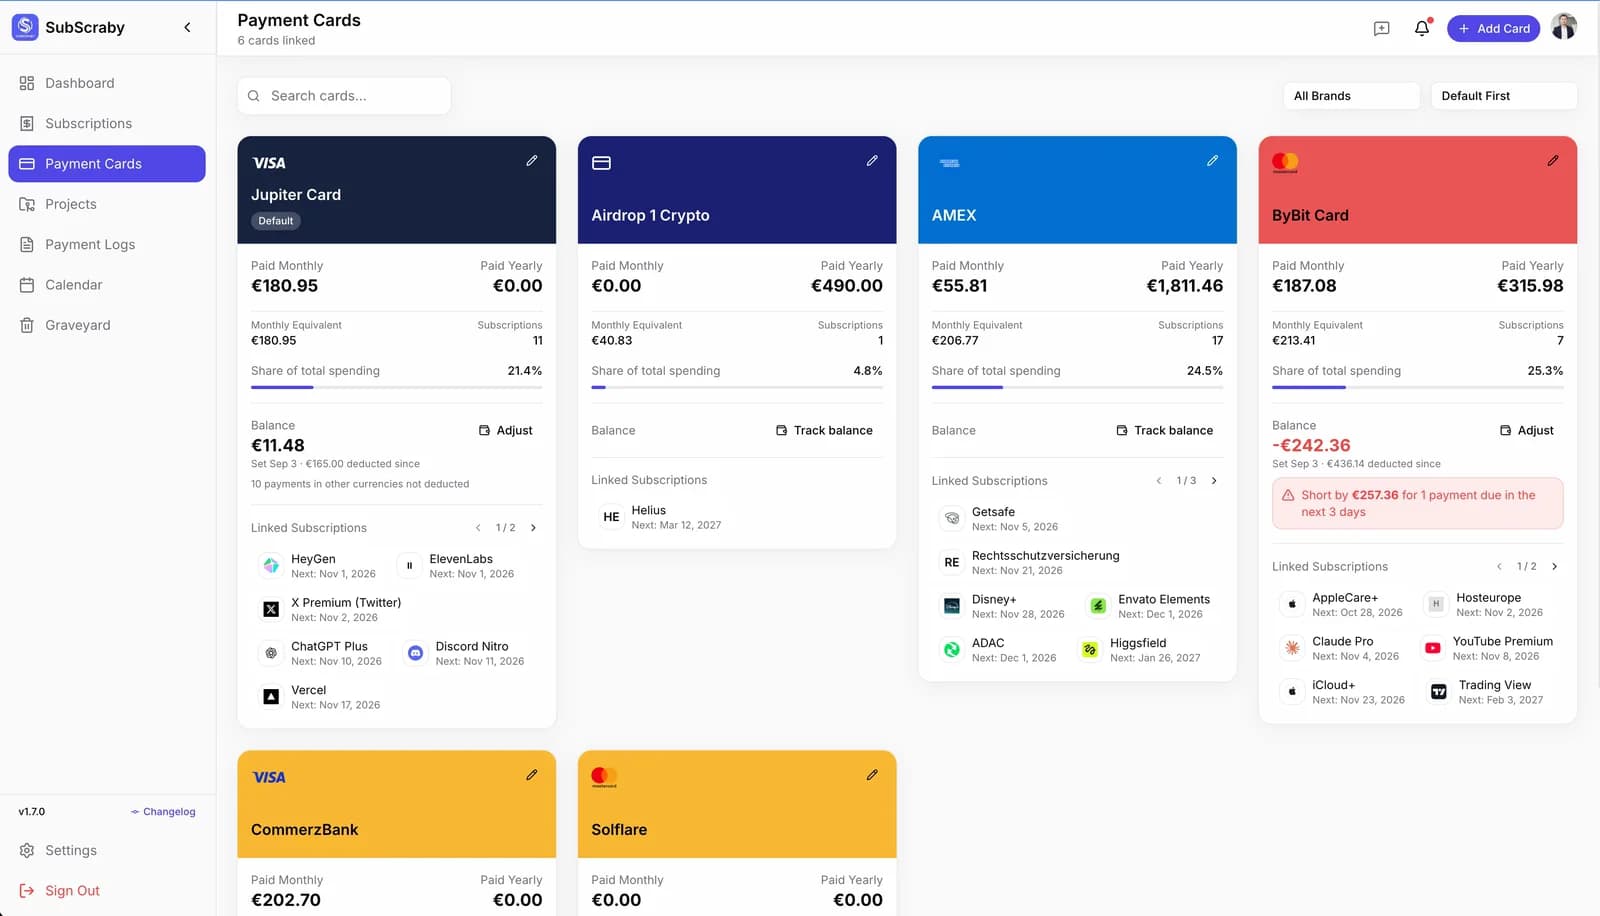This screenshot has height=916, width=1600.
Task: Click the Trading View icon
Action: coord(1438,692)
